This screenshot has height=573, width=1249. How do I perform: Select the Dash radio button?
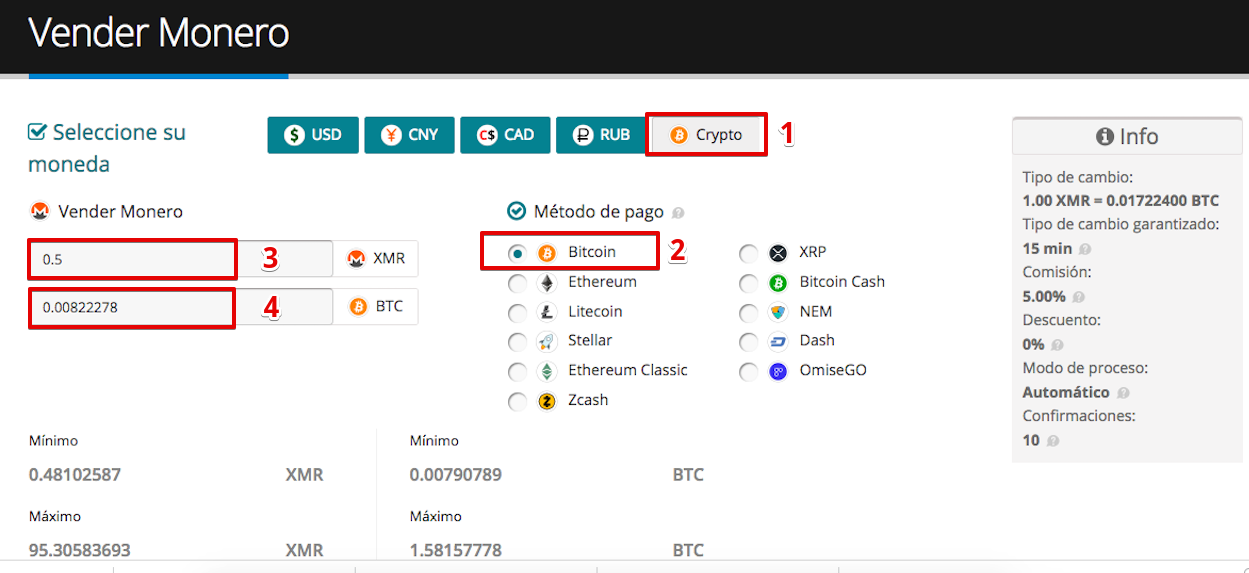click(749, 342)
